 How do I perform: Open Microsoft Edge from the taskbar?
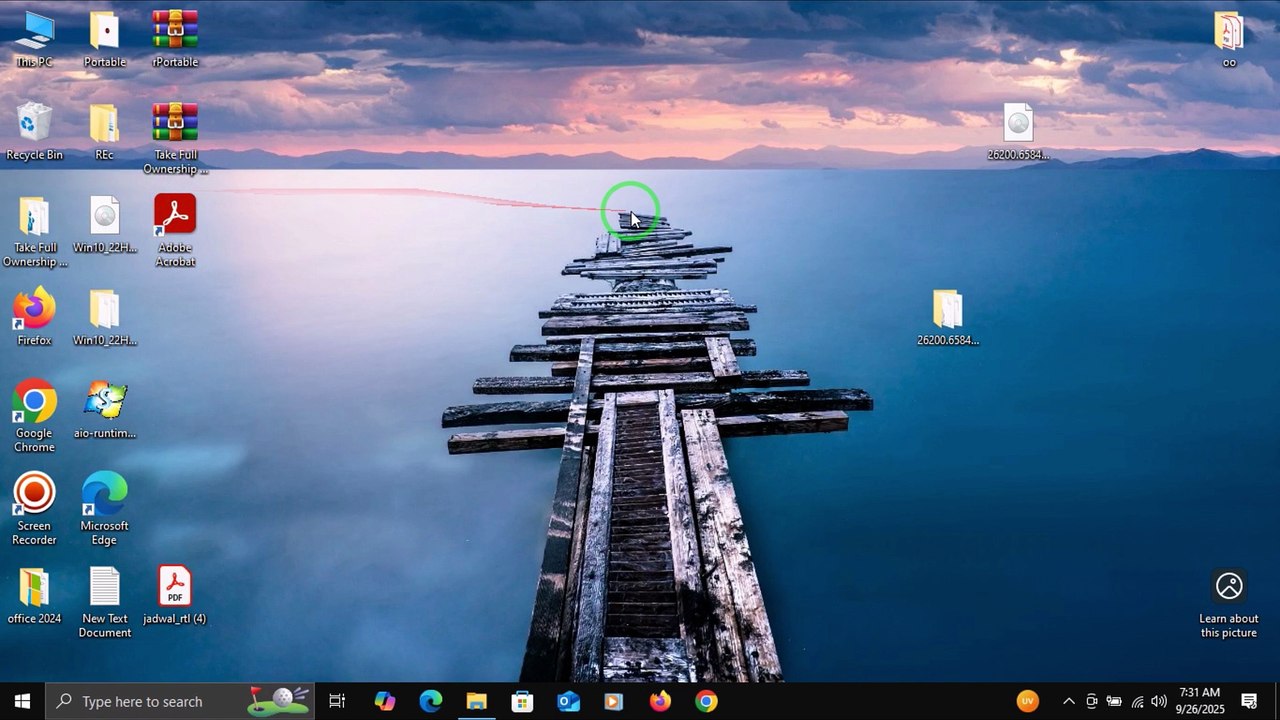pyautogui.click(x=431, y=701)
